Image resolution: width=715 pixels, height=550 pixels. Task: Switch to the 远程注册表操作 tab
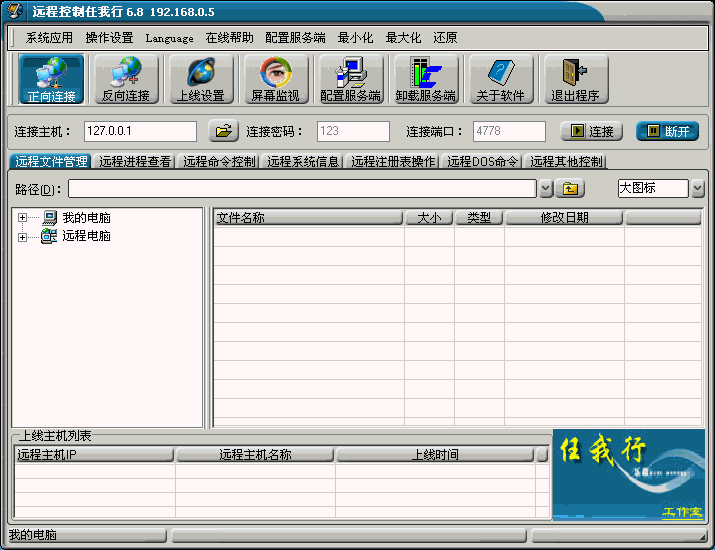(x=393, y=161)
